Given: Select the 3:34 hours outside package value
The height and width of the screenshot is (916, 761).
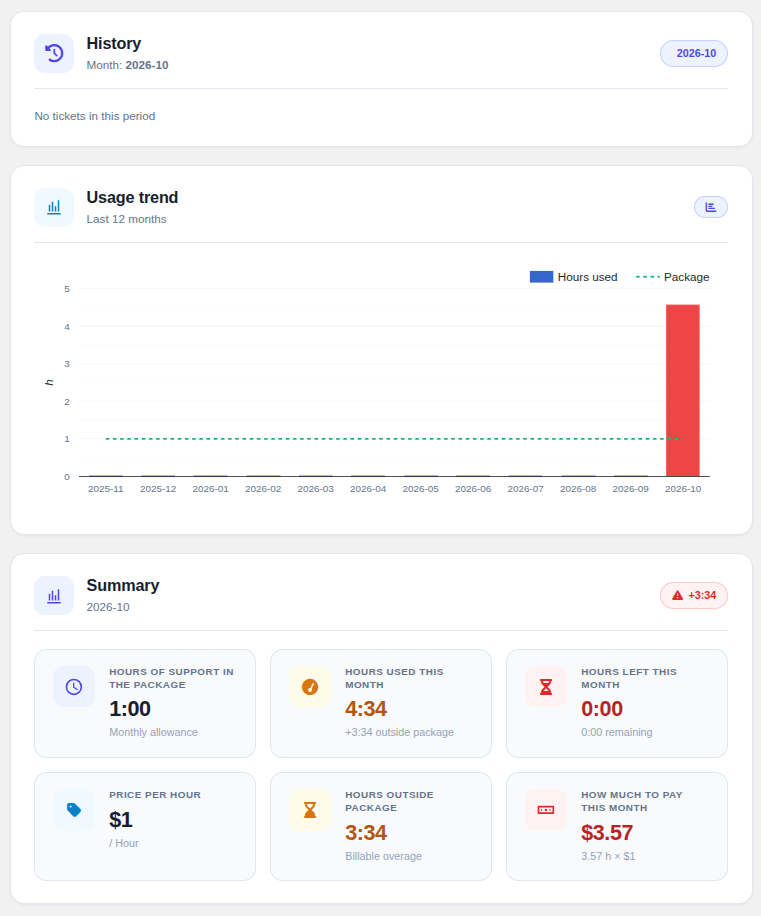Looking at the screenshot, I should click(x=366, y=832).
